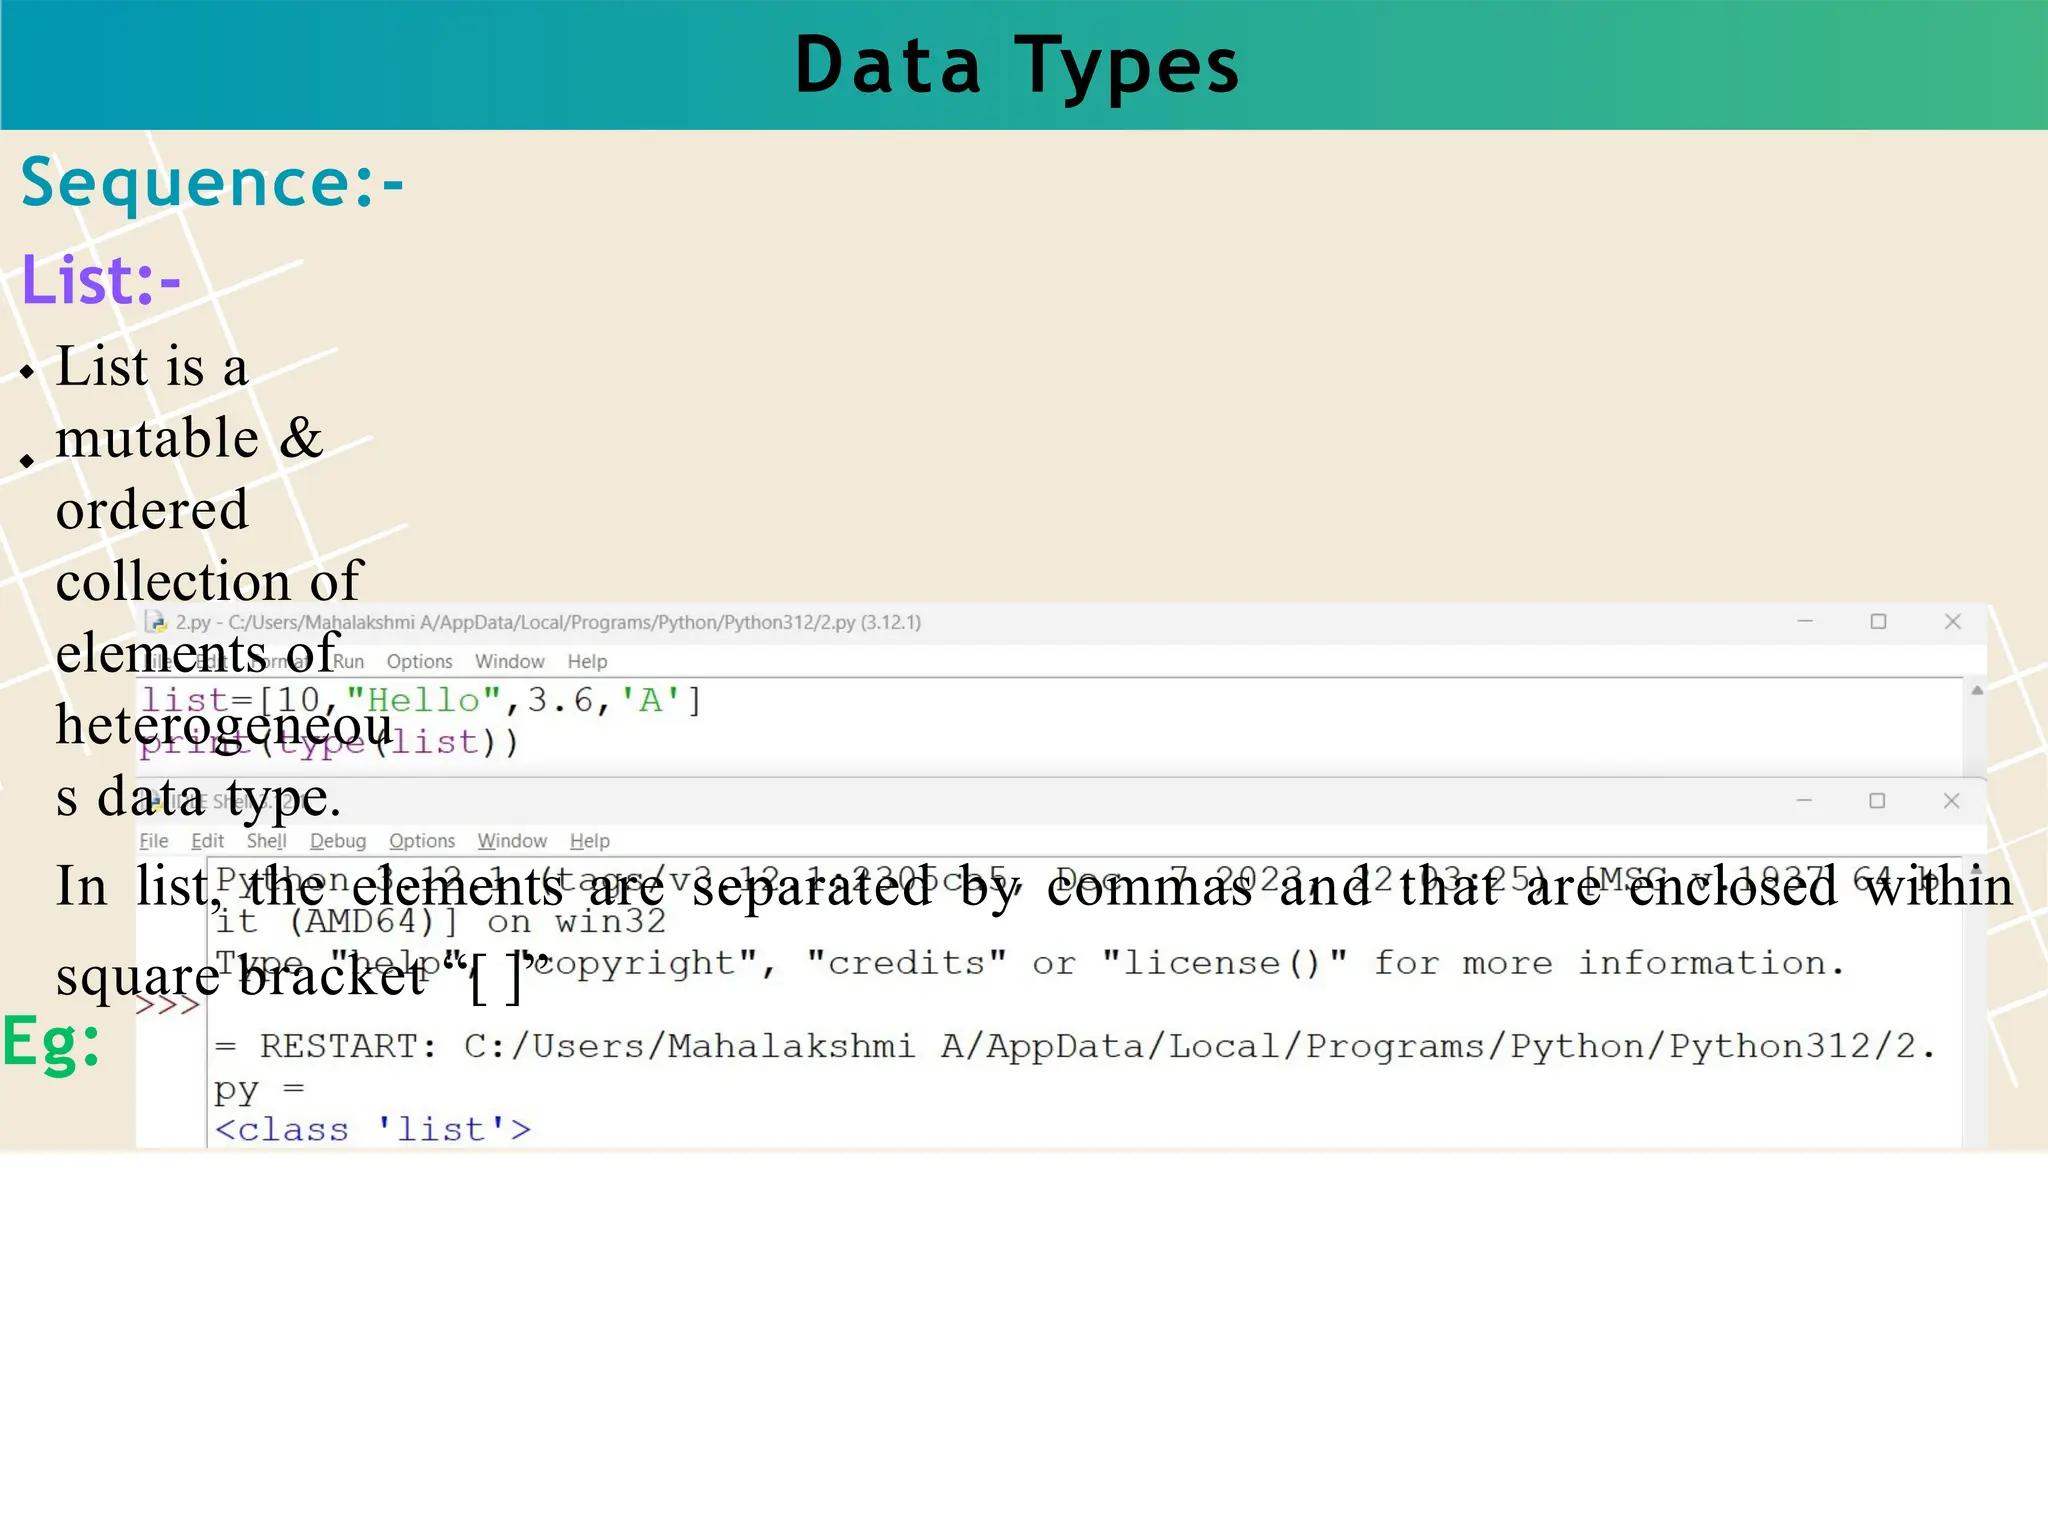The width and height of the screenshot is (2048, 1536).
Task: Maximize the 2.py editor window
Action: [1878, 621]
